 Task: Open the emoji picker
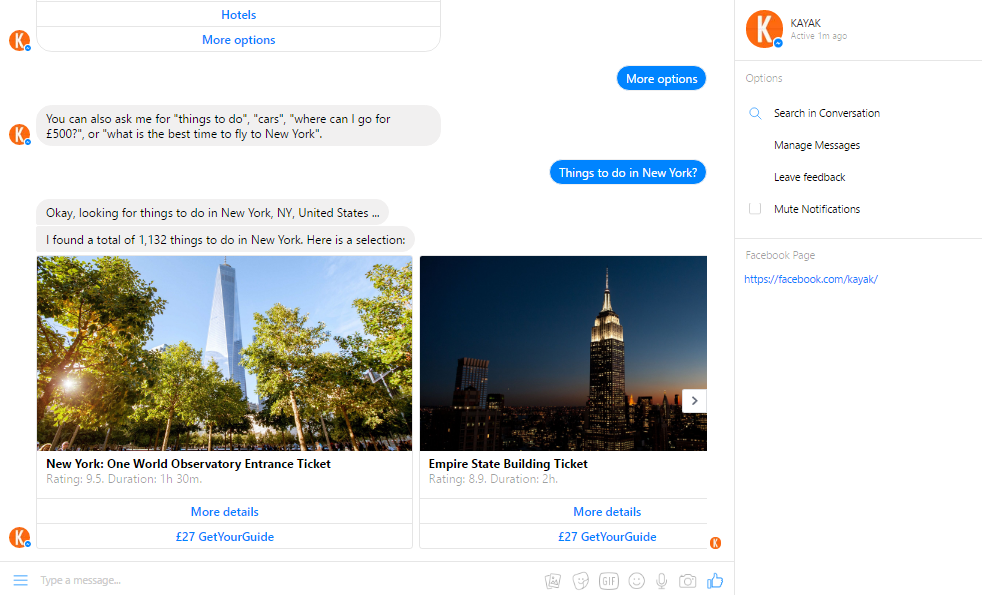[636, 581]
